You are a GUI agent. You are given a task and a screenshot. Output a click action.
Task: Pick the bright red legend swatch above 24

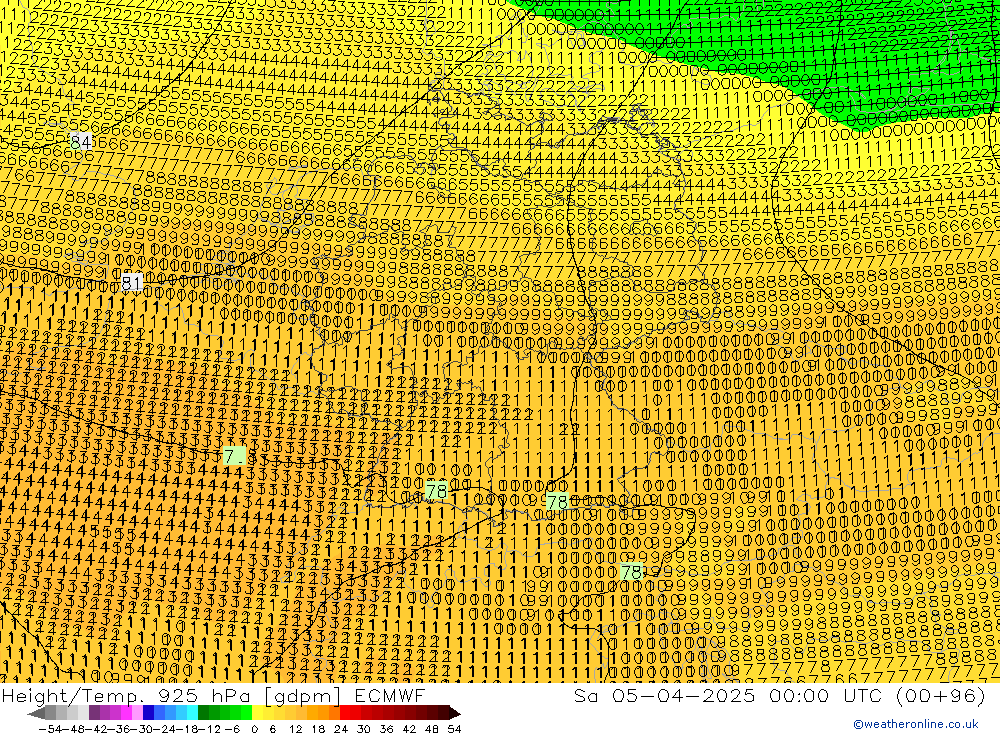point(345,713)
